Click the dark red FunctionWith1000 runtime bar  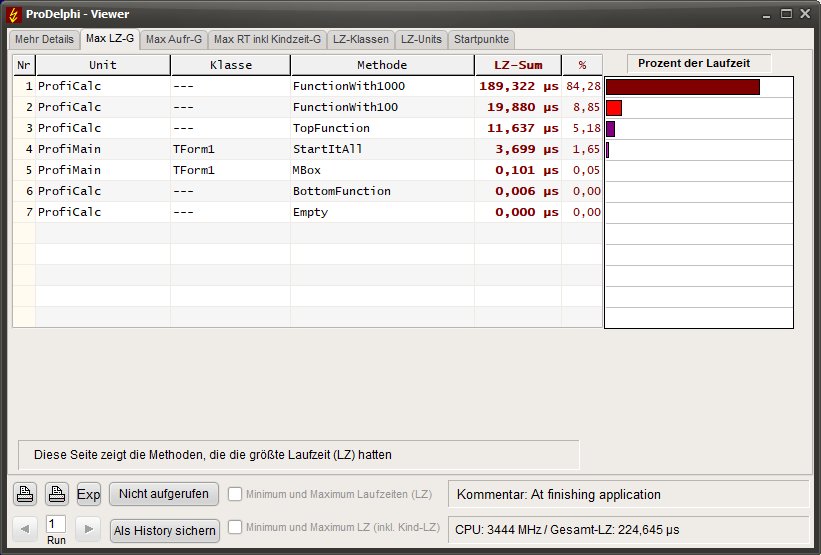click(x=683, y=87)
